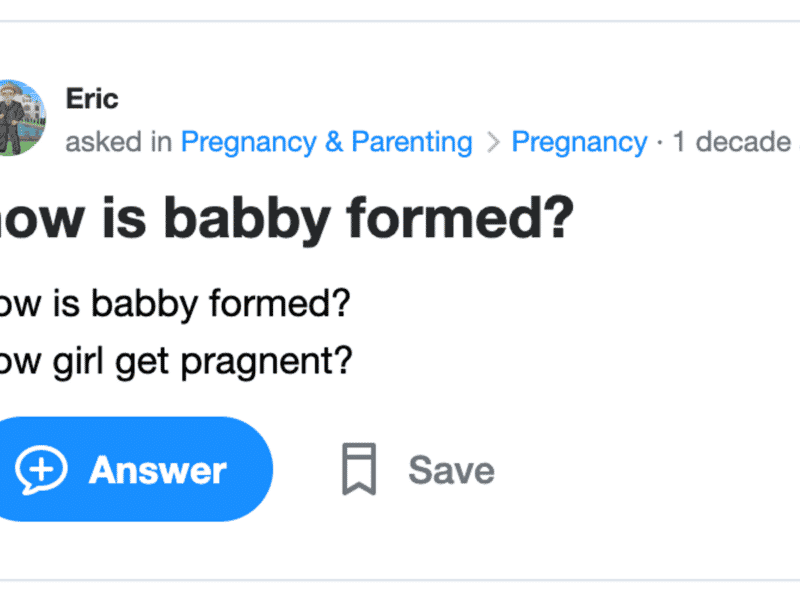Screen dimensions: 800x600
Task: Click the word 'Parenting' in the category link
Action: pyautogui.click(x=412, y=142)
